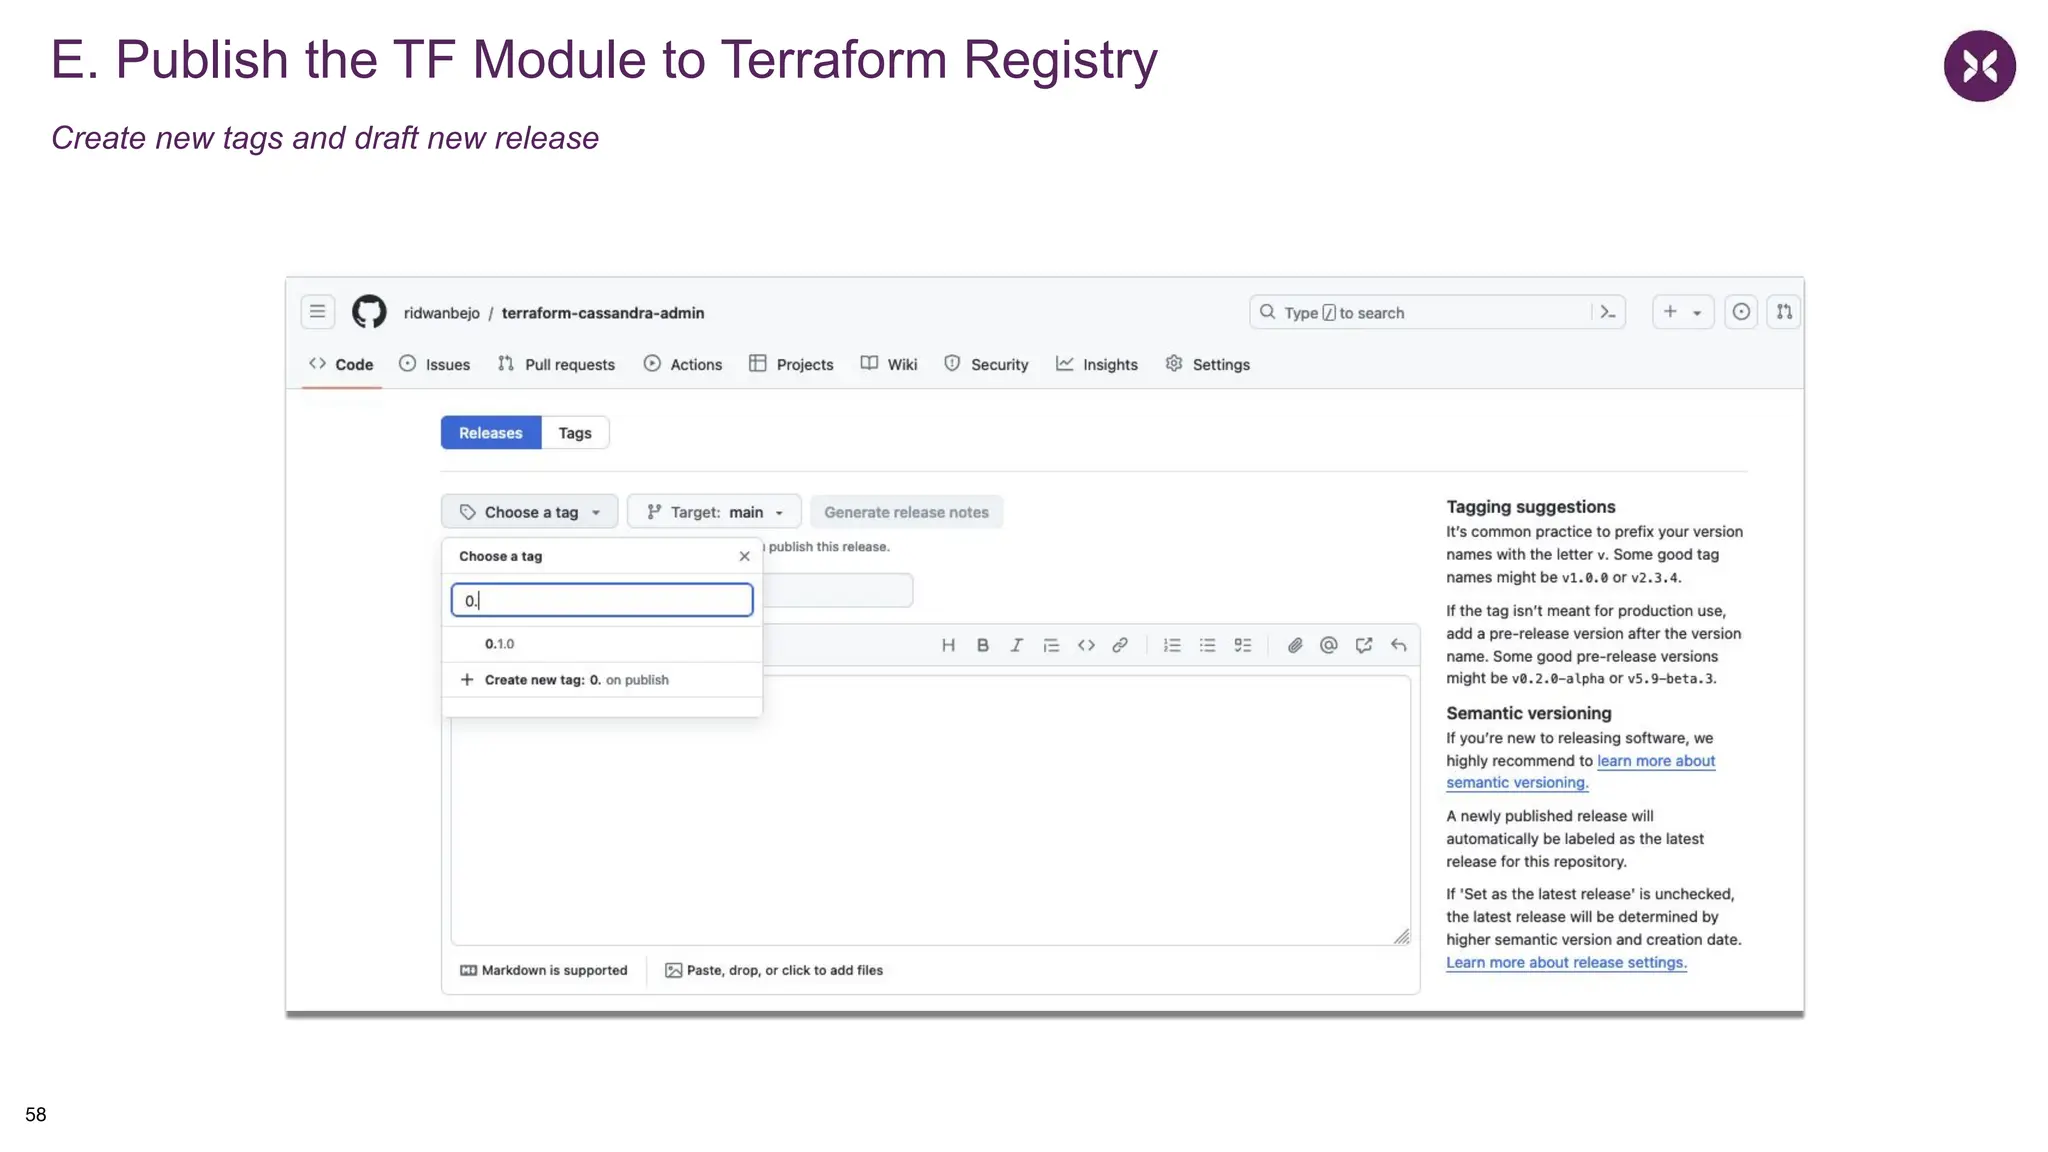Open Learn more about release settings link

[x=1566, y=963]
